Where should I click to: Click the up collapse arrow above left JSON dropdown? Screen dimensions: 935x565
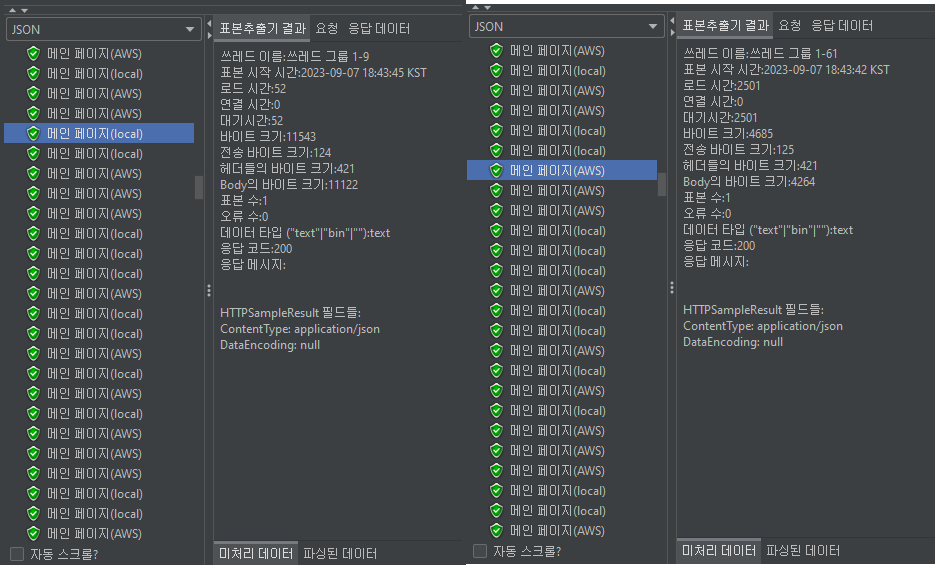pos(13,10)
